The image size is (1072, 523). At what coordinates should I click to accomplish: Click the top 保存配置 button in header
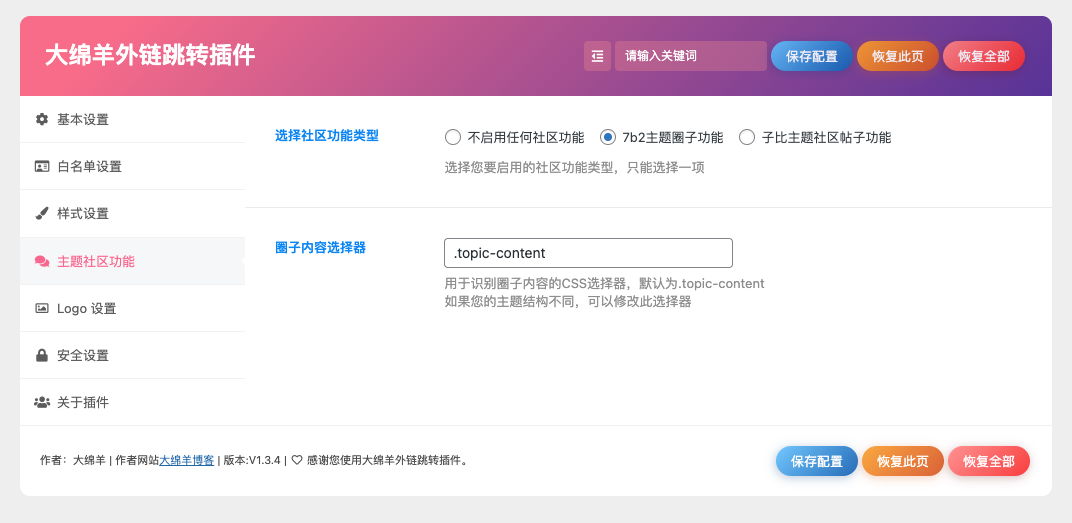(x=812, y=56)
